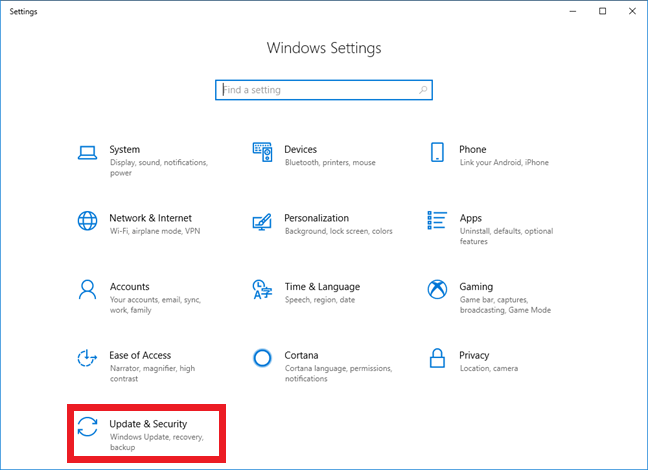This screenshot has height=470, width=648.
Task: Go to Network & Internet title
Action: pyautogui.click(x=150, y=218)
